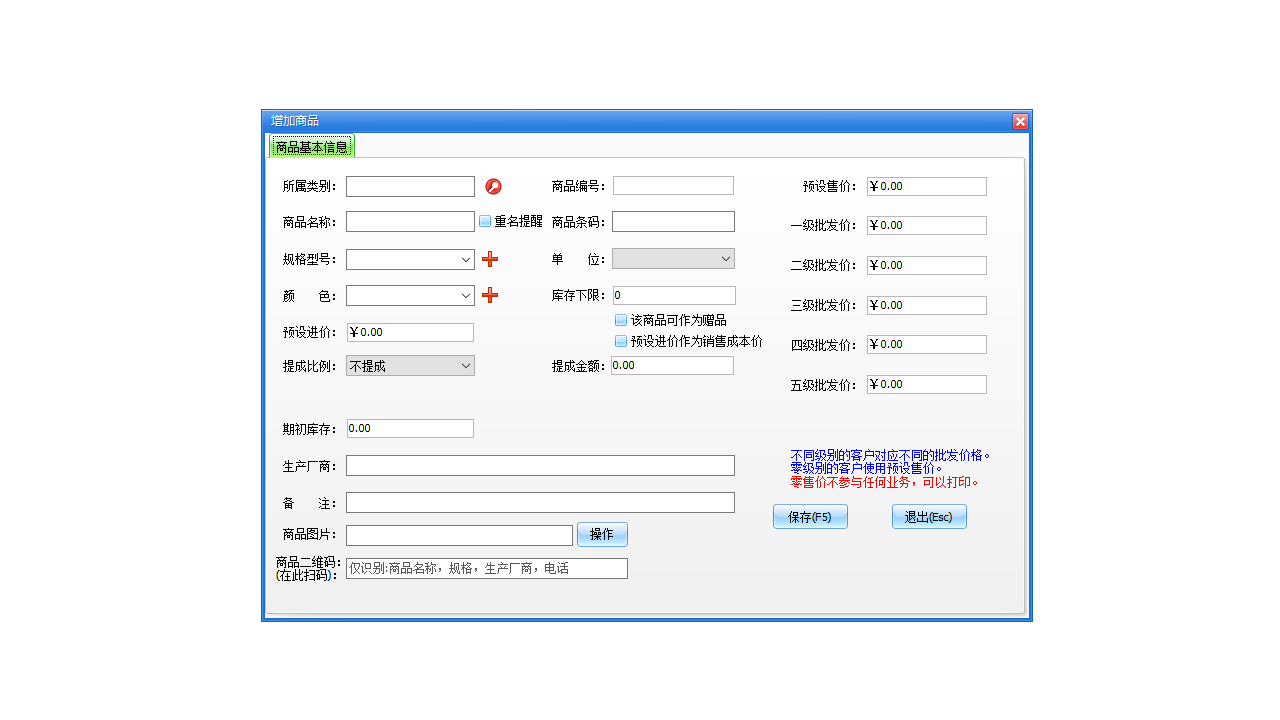The height and width of the screenshot is (720, 1280).
Task: Click the category lookup magnifier icon
Action: (x=495, y=185)
